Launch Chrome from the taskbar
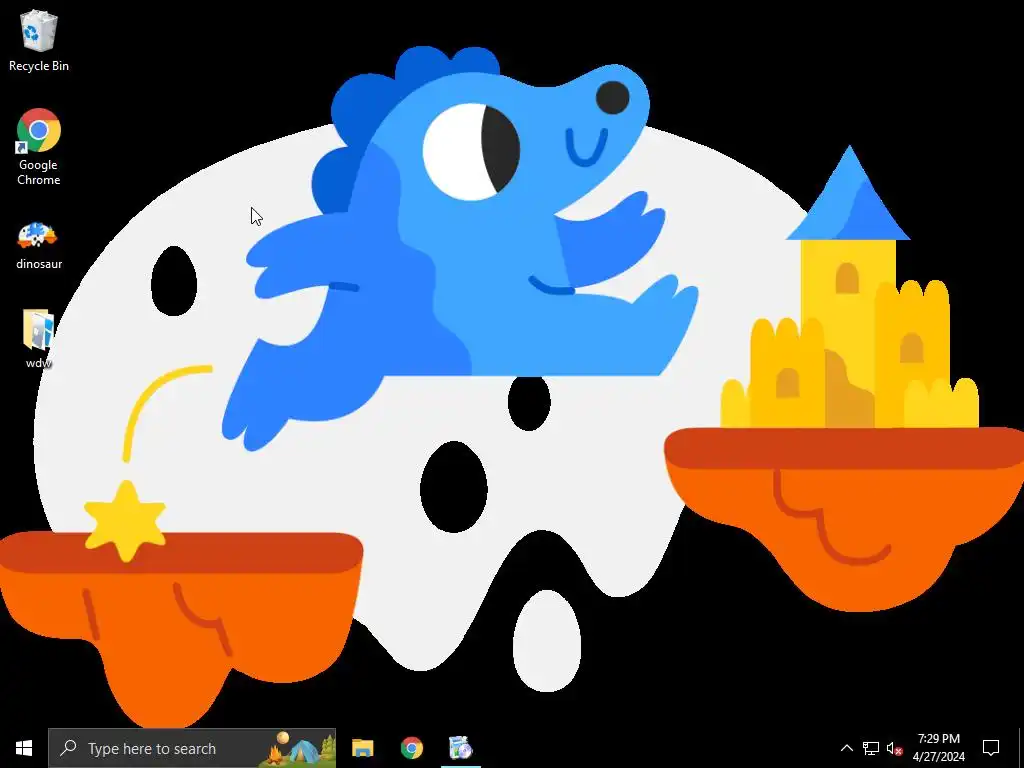 coord(411,748)
